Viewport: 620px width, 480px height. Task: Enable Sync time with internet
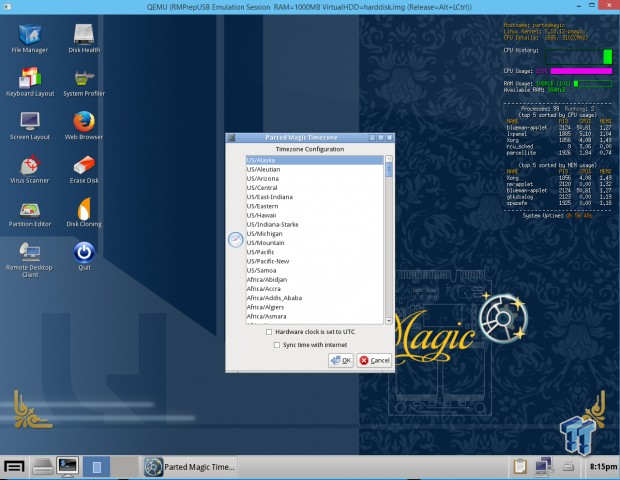(277, 345)
